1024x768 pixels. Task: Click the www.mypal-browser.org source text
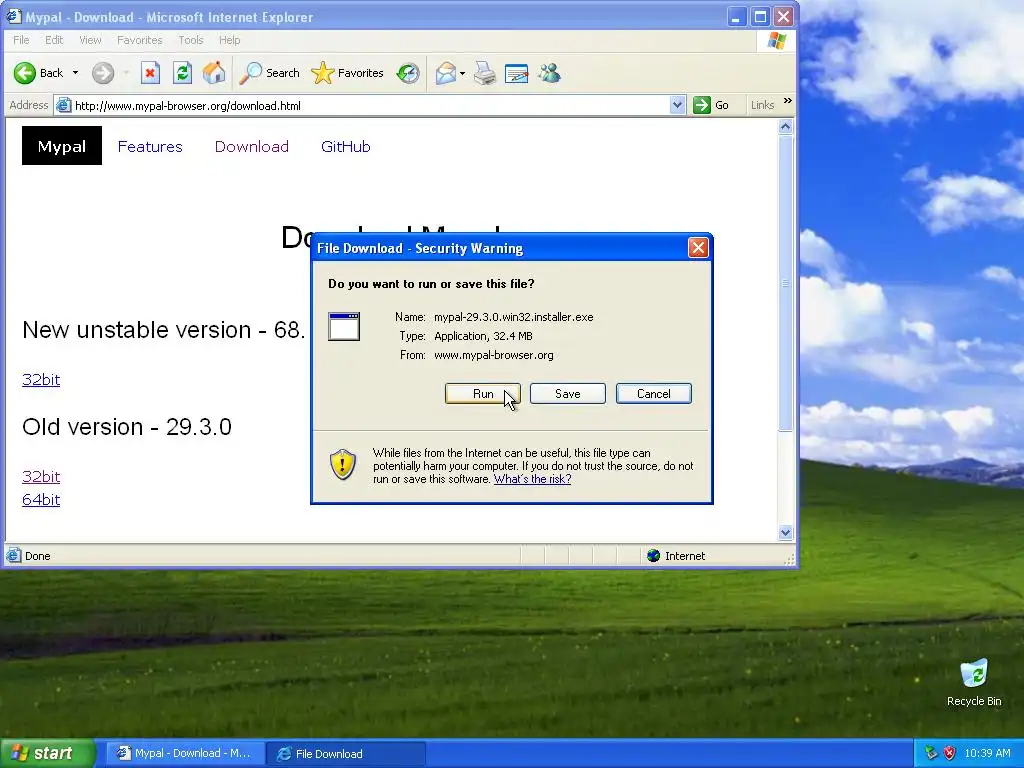[494, 355]
